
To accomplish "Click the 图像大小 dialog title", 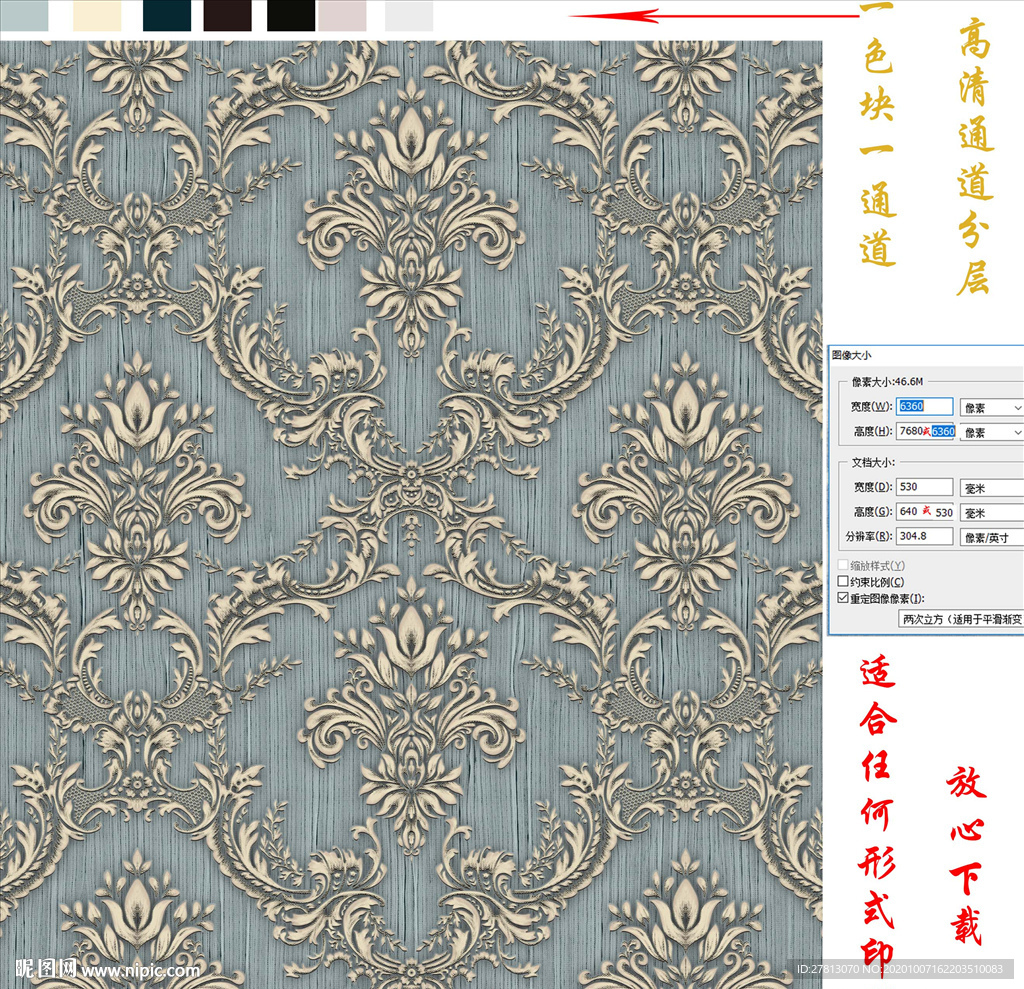I will click(x=852, y=355).
